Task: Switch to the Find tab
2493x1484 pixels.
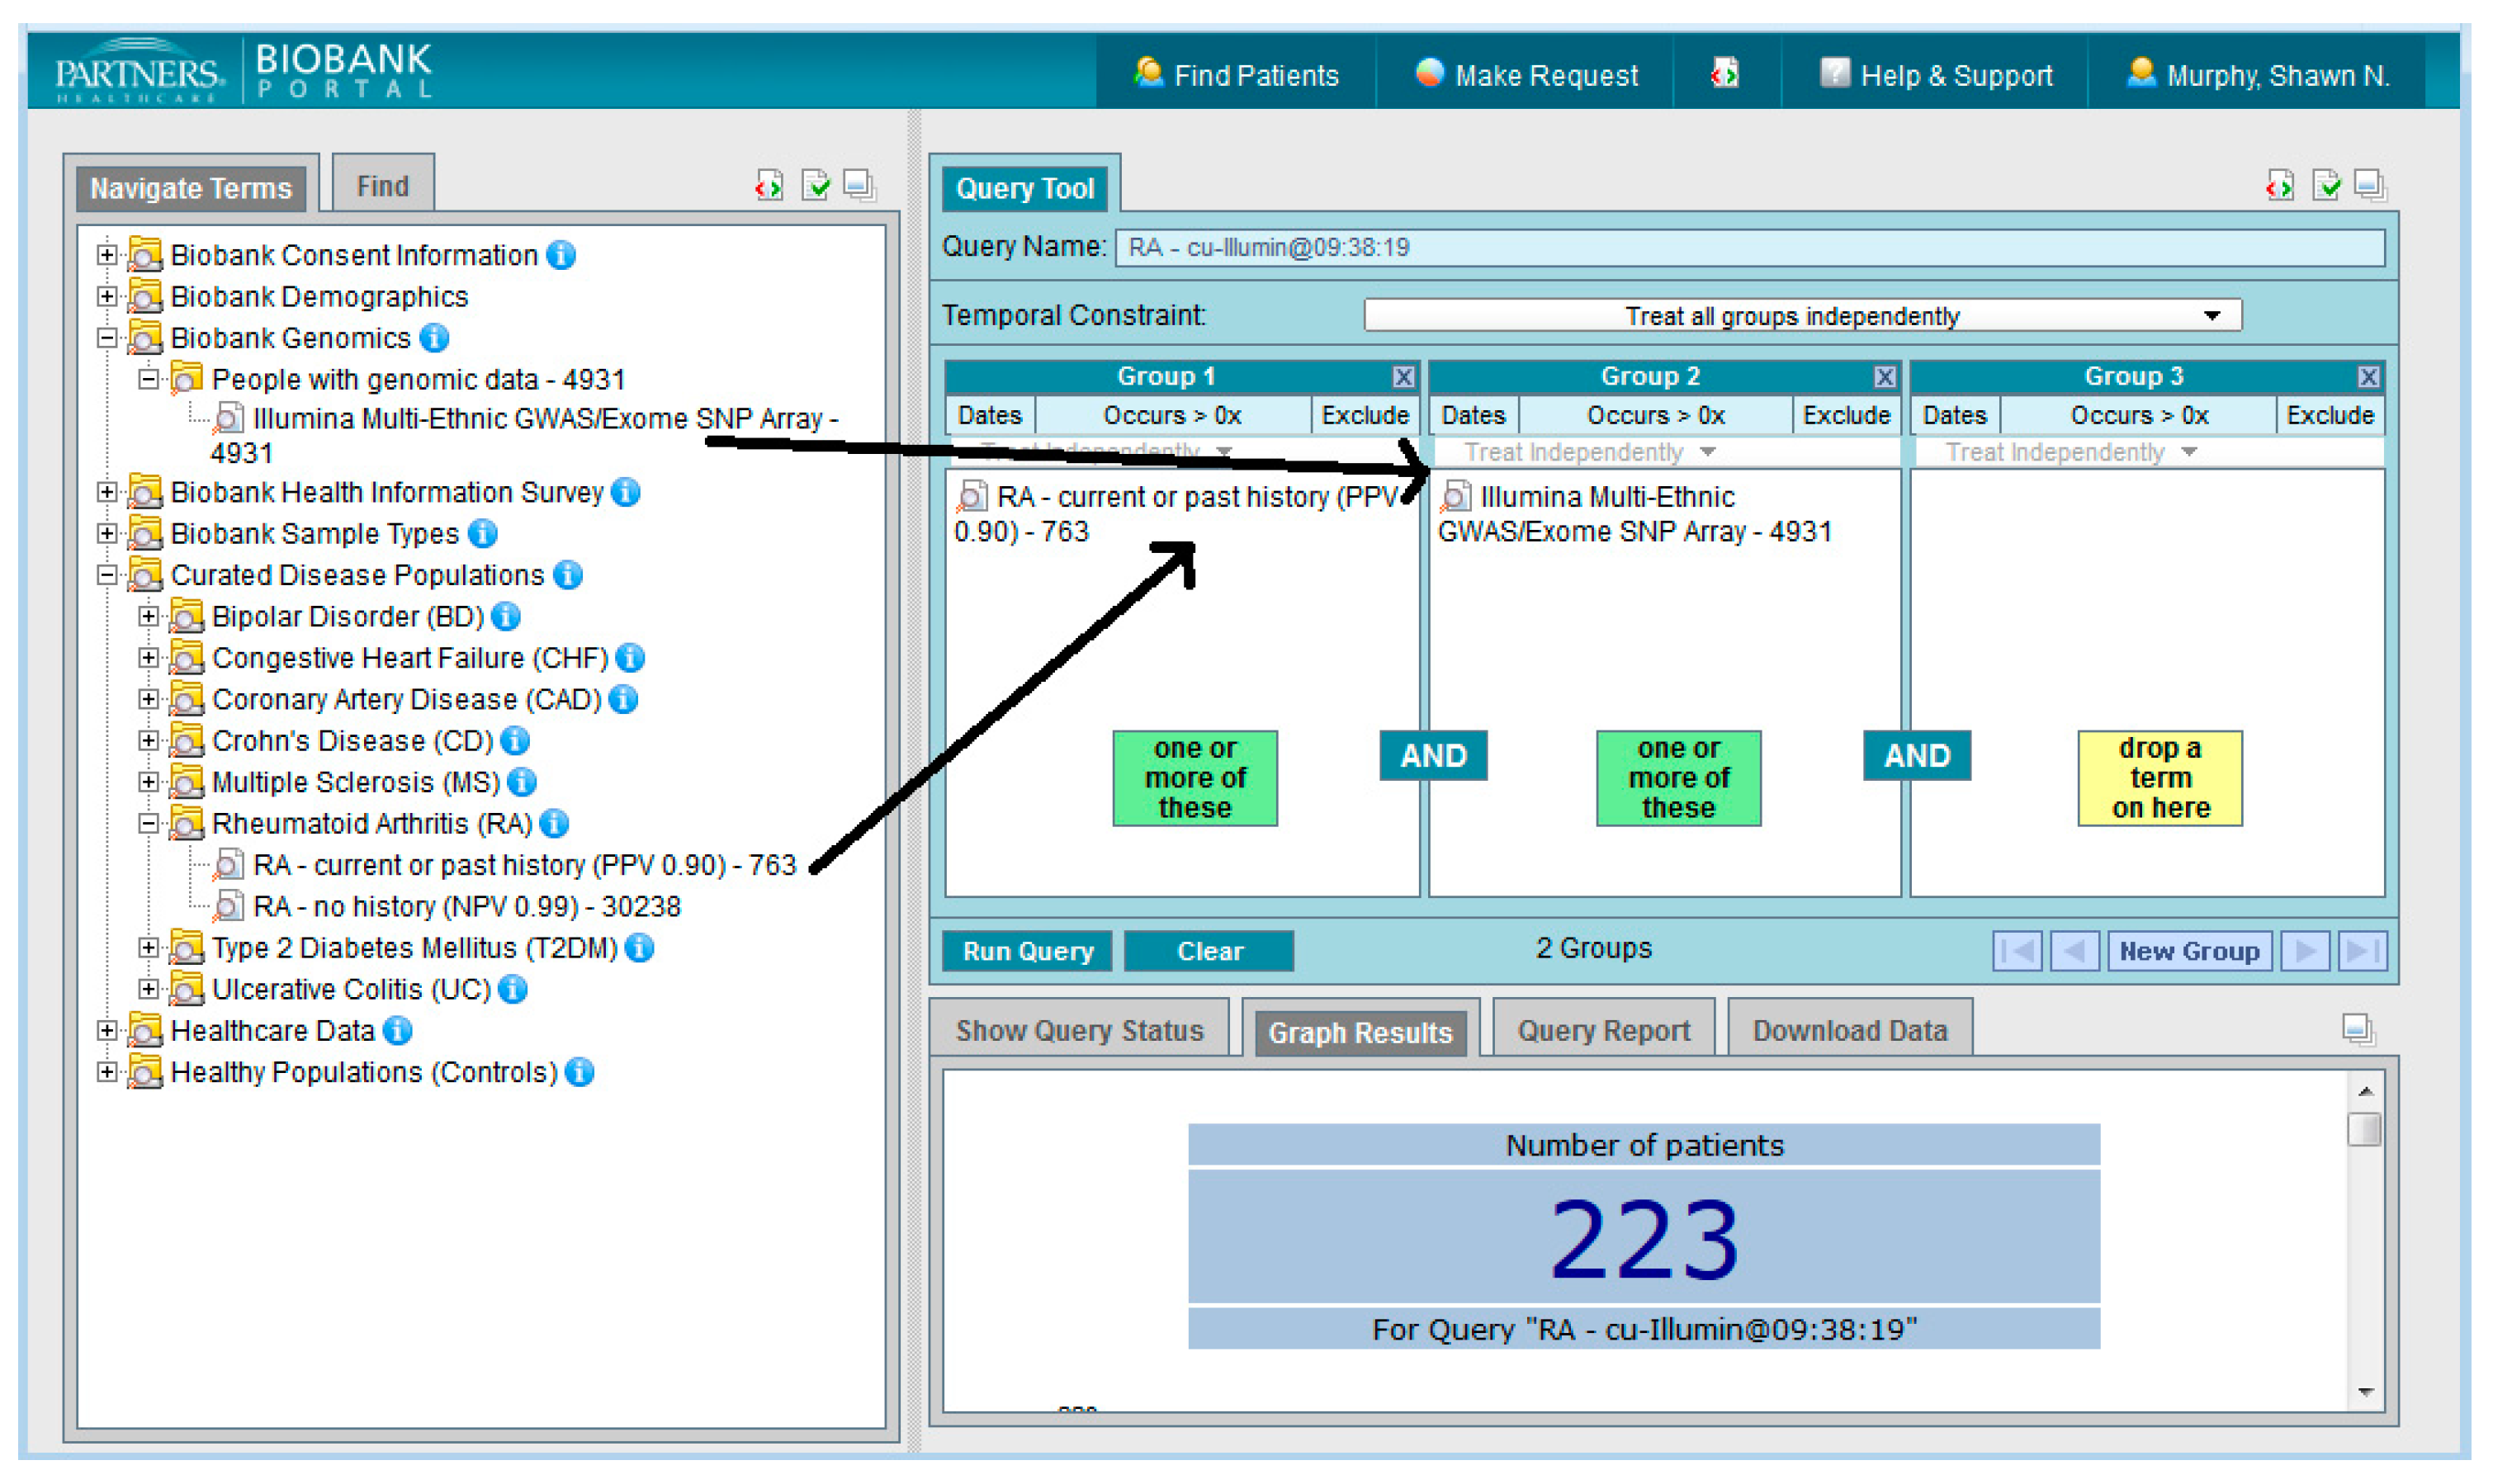Action: 383,185
